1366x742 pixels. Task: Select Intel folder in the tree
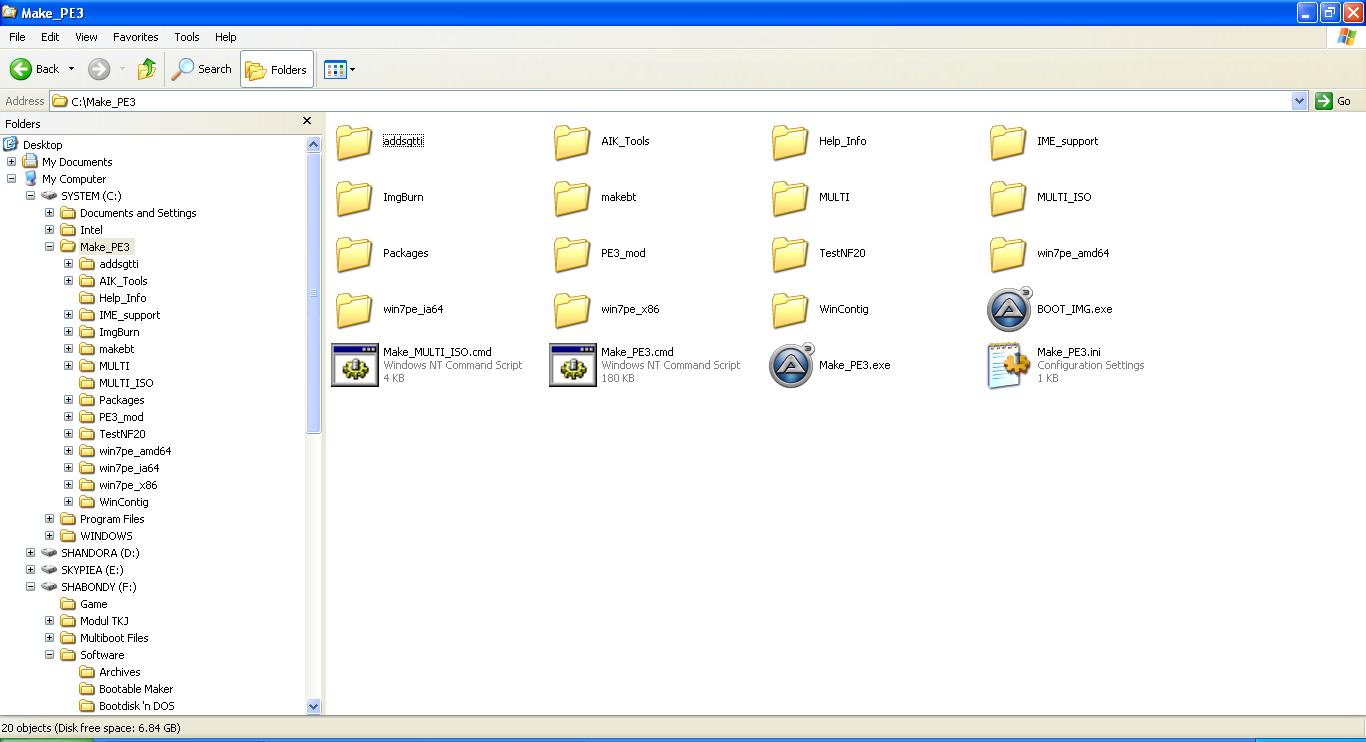[x=91, y=230]
